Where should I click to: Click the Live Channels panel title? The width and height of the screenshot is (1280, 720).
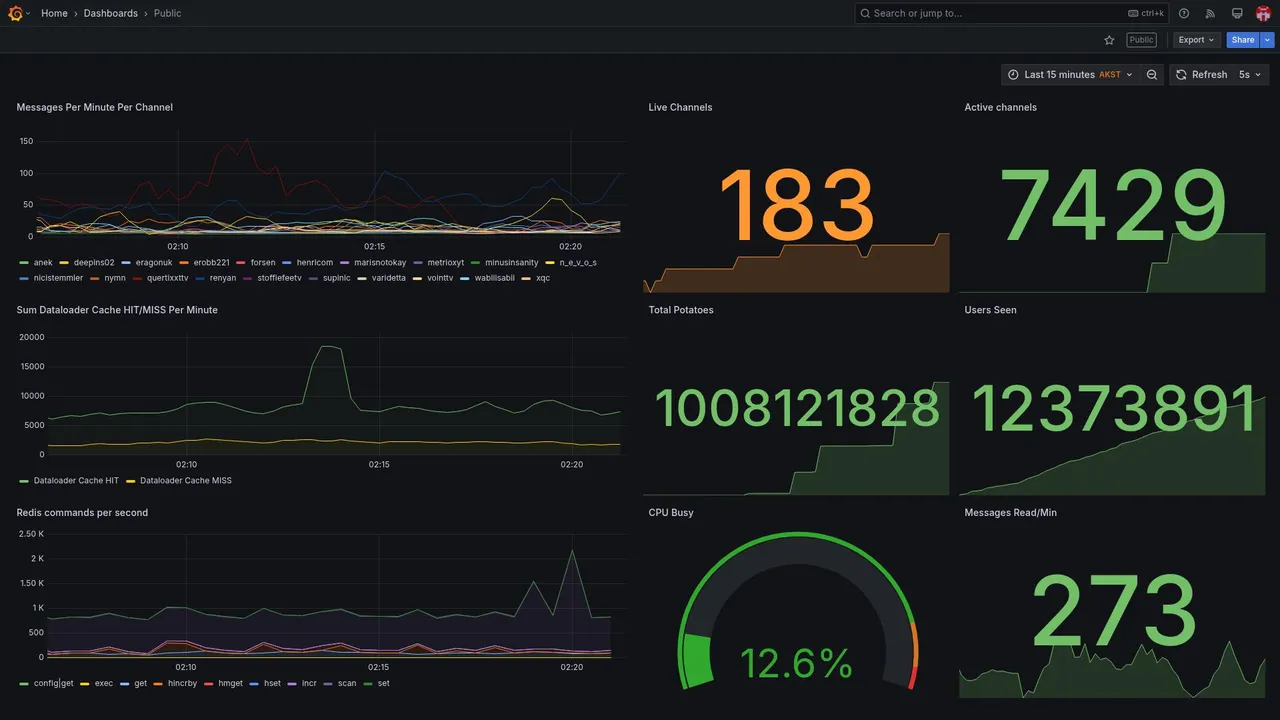(x=680, y=107)
